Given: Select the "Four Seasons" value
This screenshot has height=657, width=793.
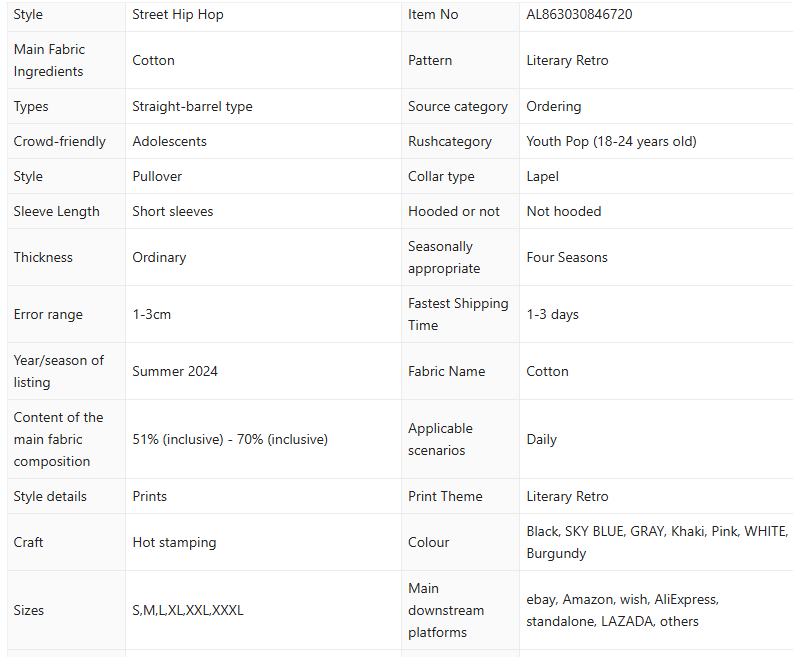Looking at the screenshot, I should [x=567, y=257].
